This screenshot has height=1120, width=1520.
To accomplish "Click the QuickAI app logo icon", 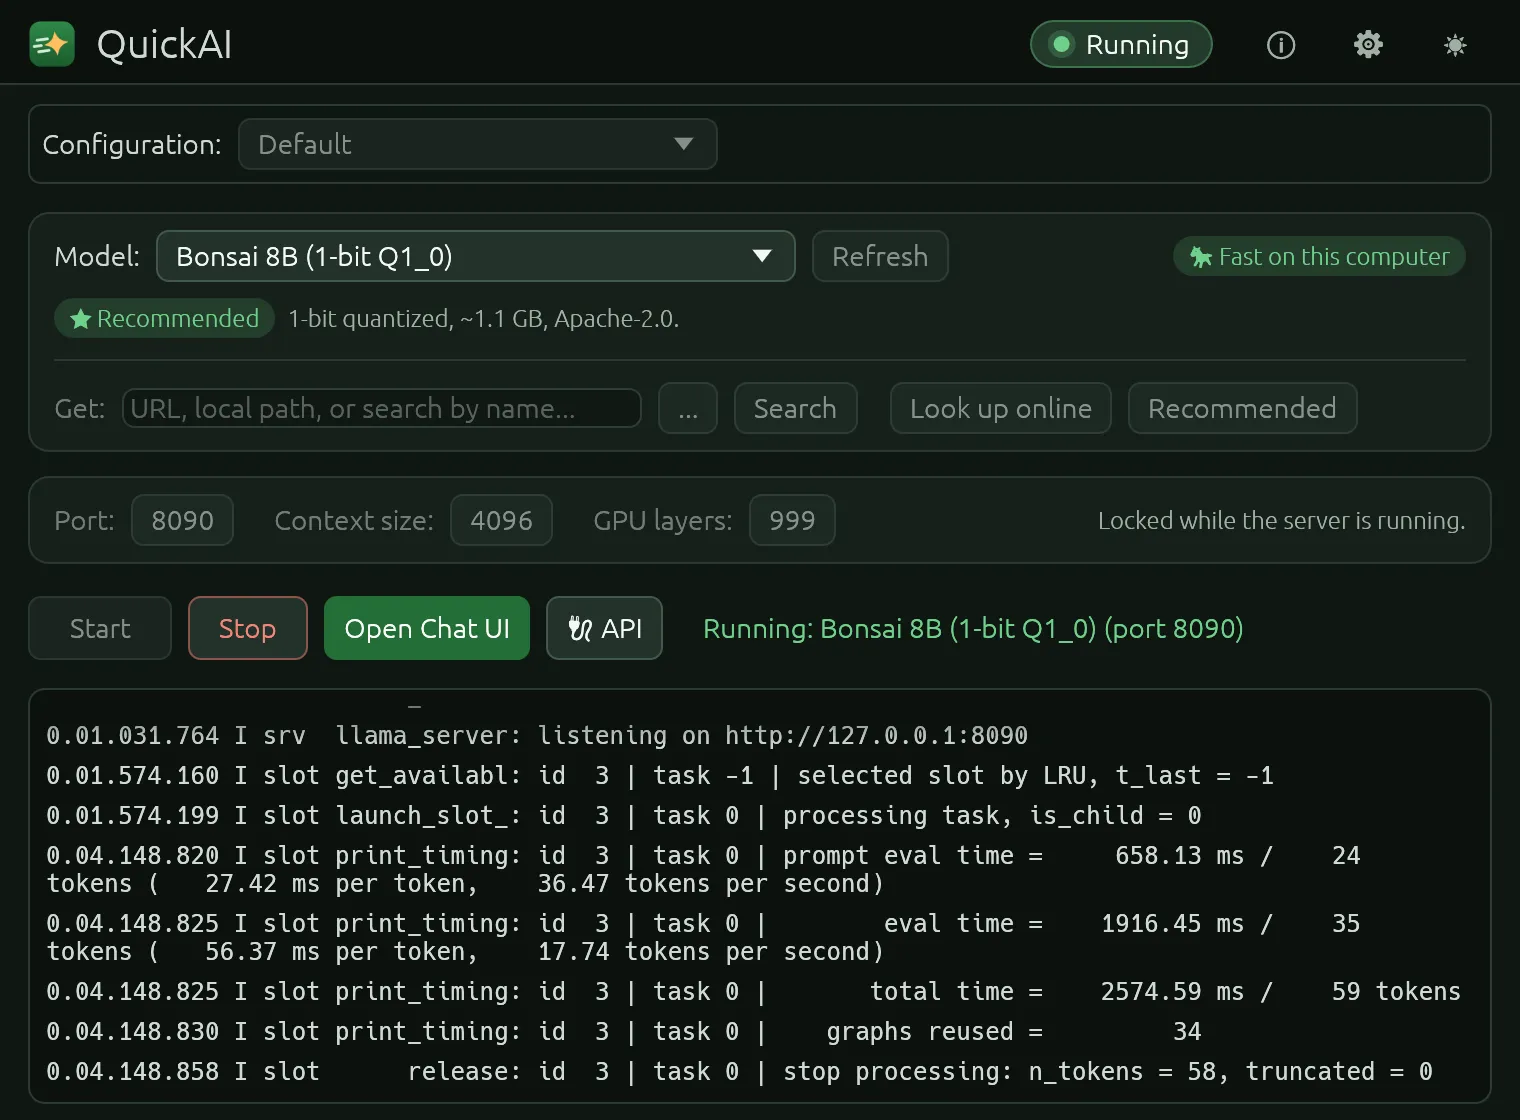I will click(52, 44).
